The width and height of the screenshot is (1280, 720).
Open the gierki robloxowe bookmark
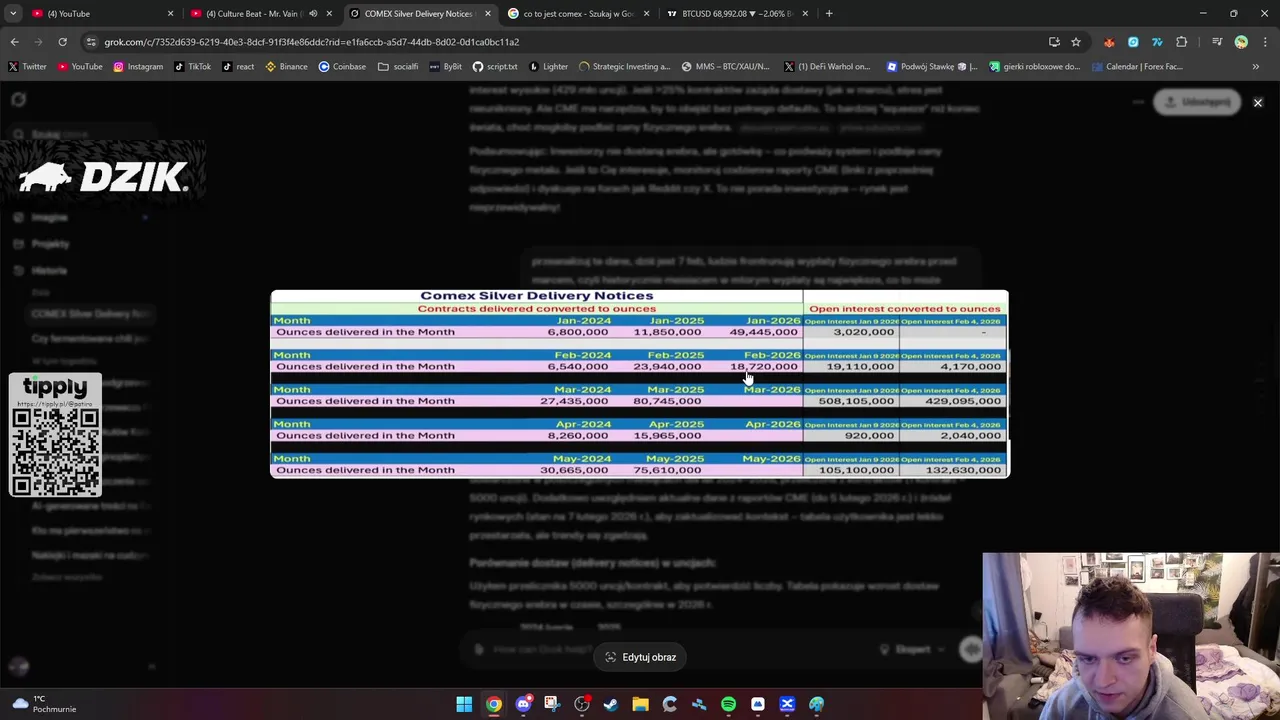pos(1035,66)
